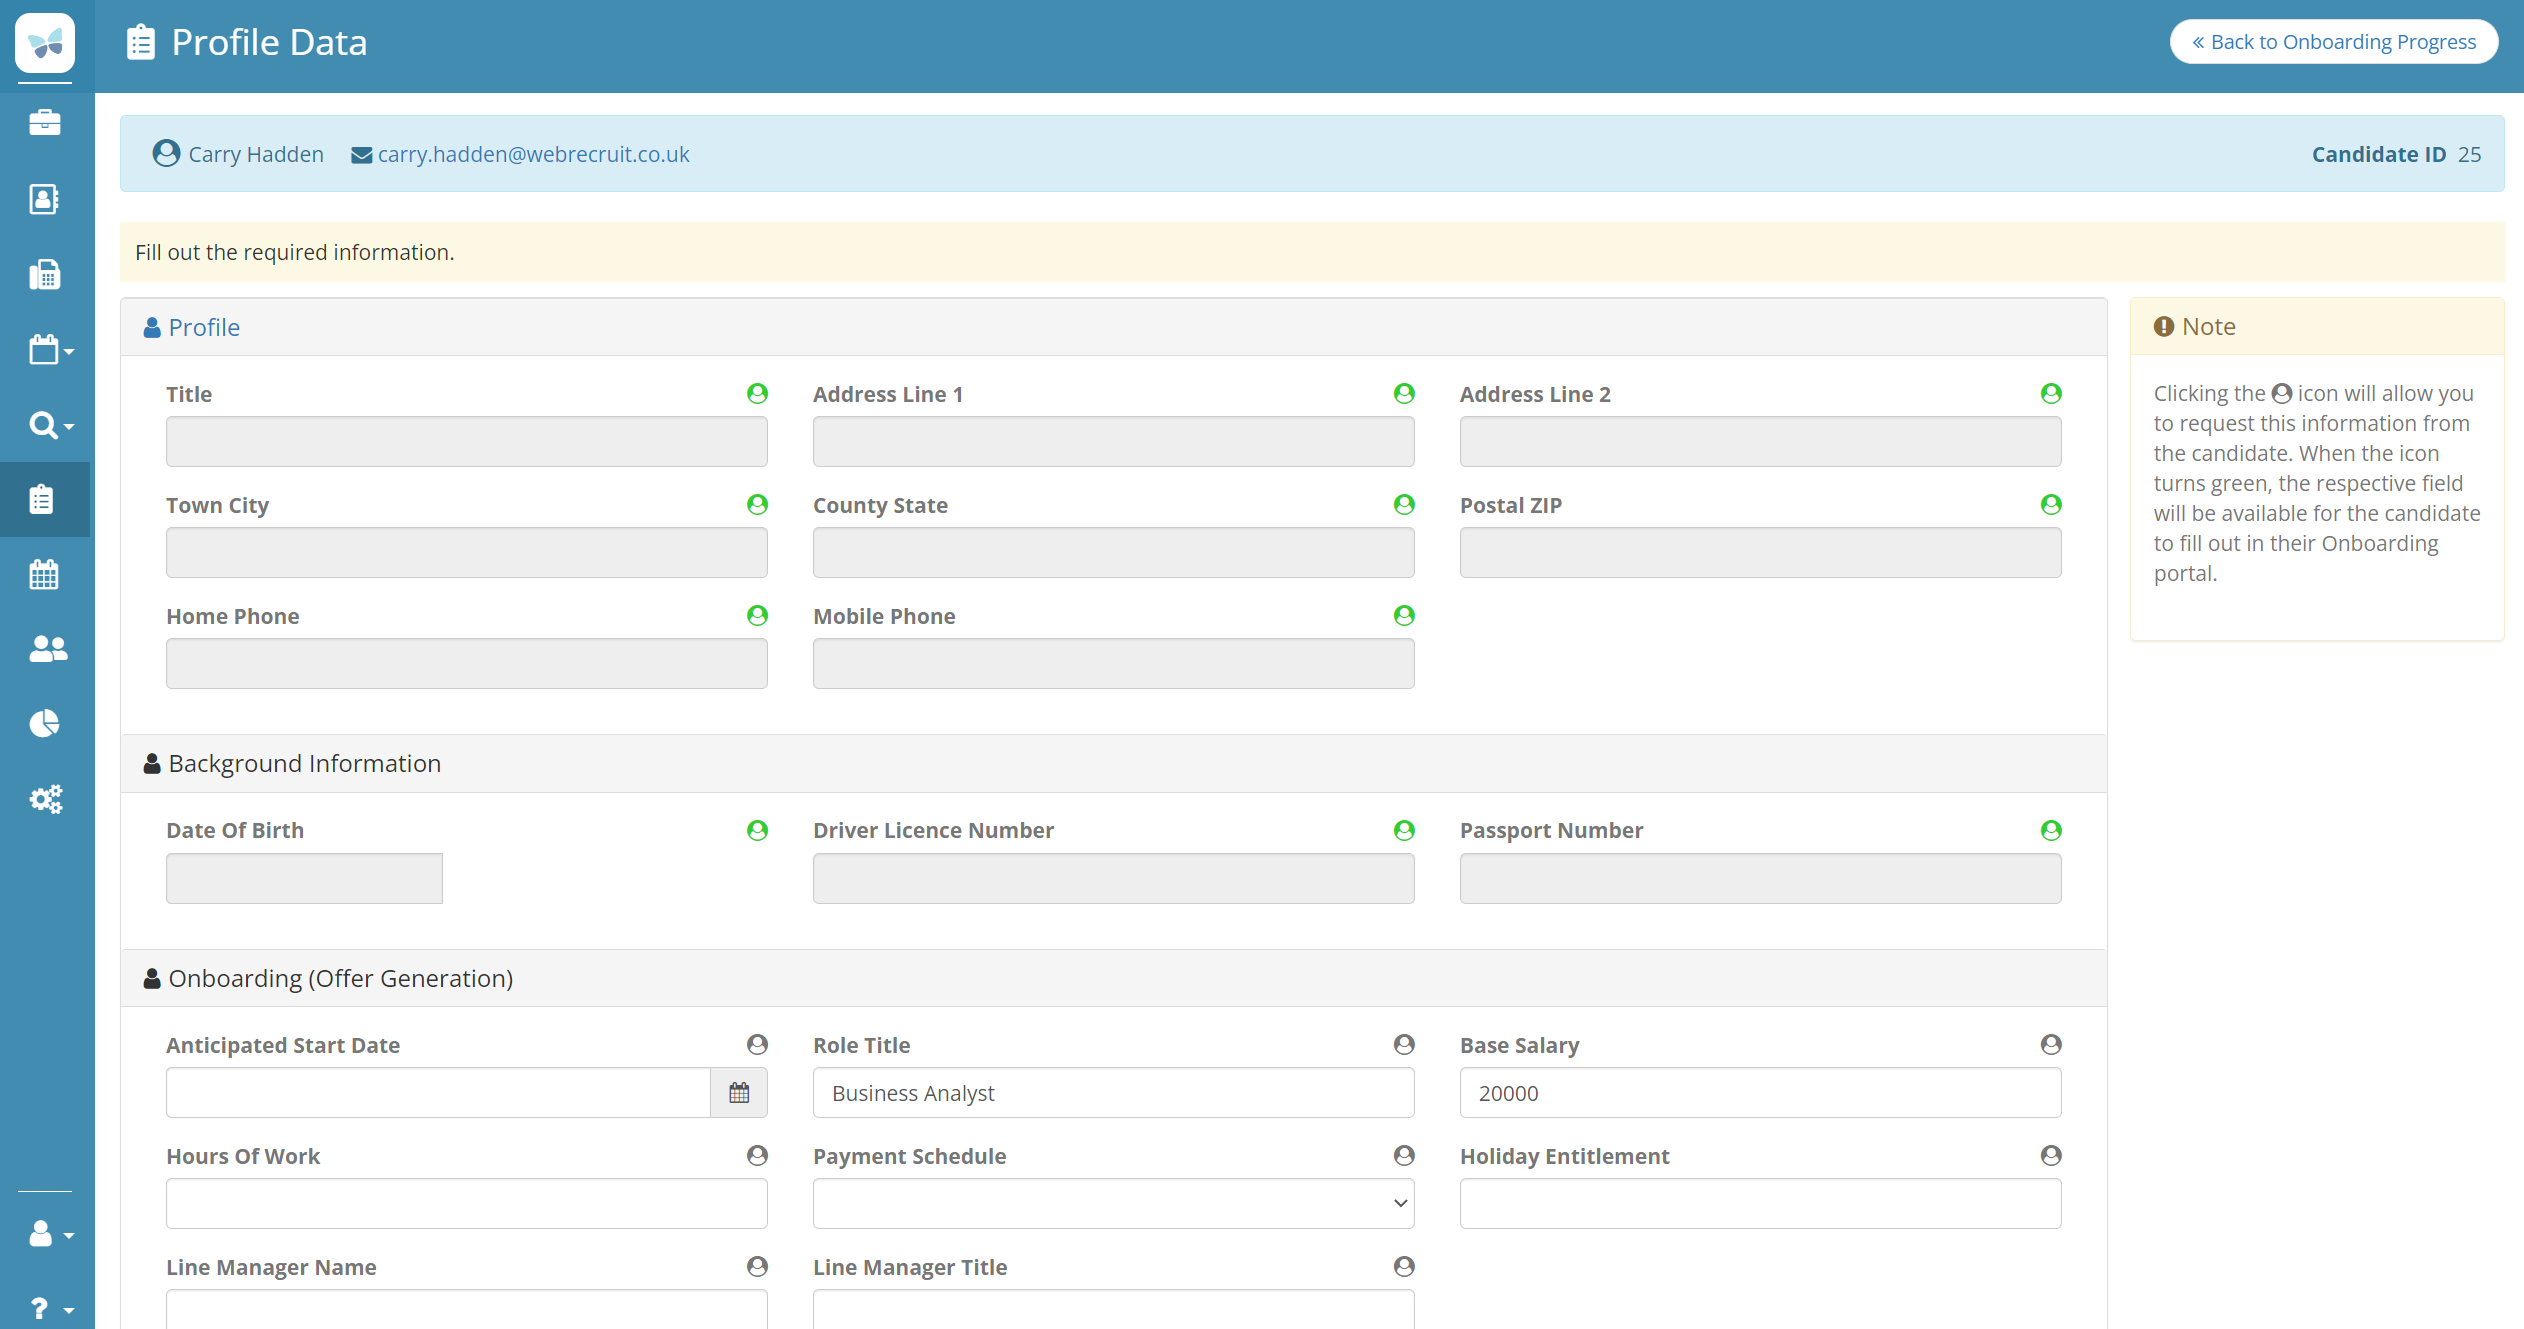Open date picker for Anticipated Start Date
Screen dimensions: 2524x1329
coord(739,1093)
